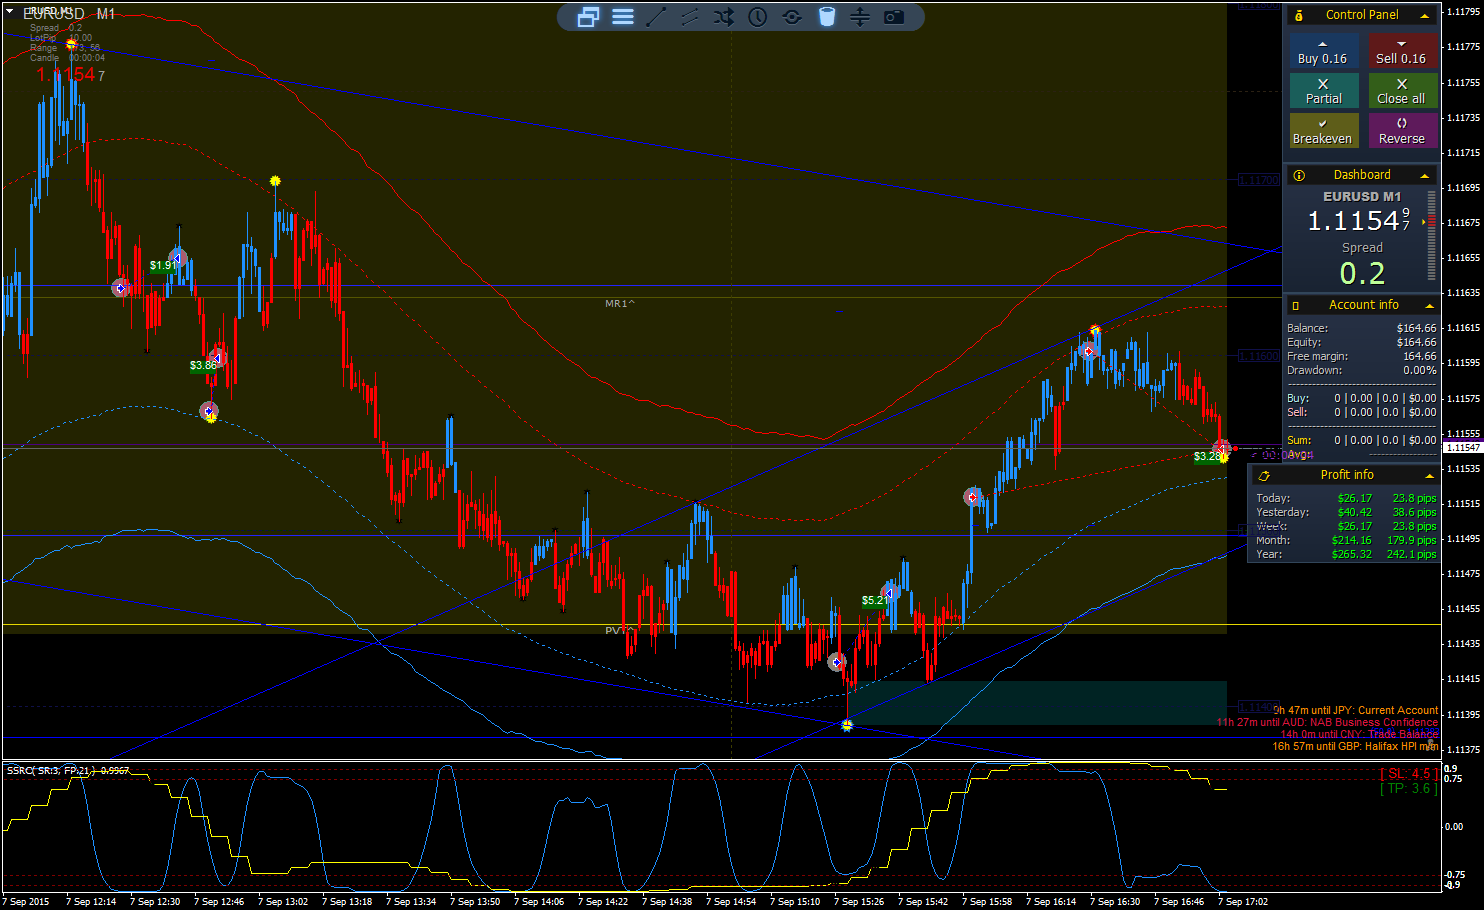Click the $5.21 profit label on chart
Viewport: 1484px width, 910px height.
coord(874,601)
